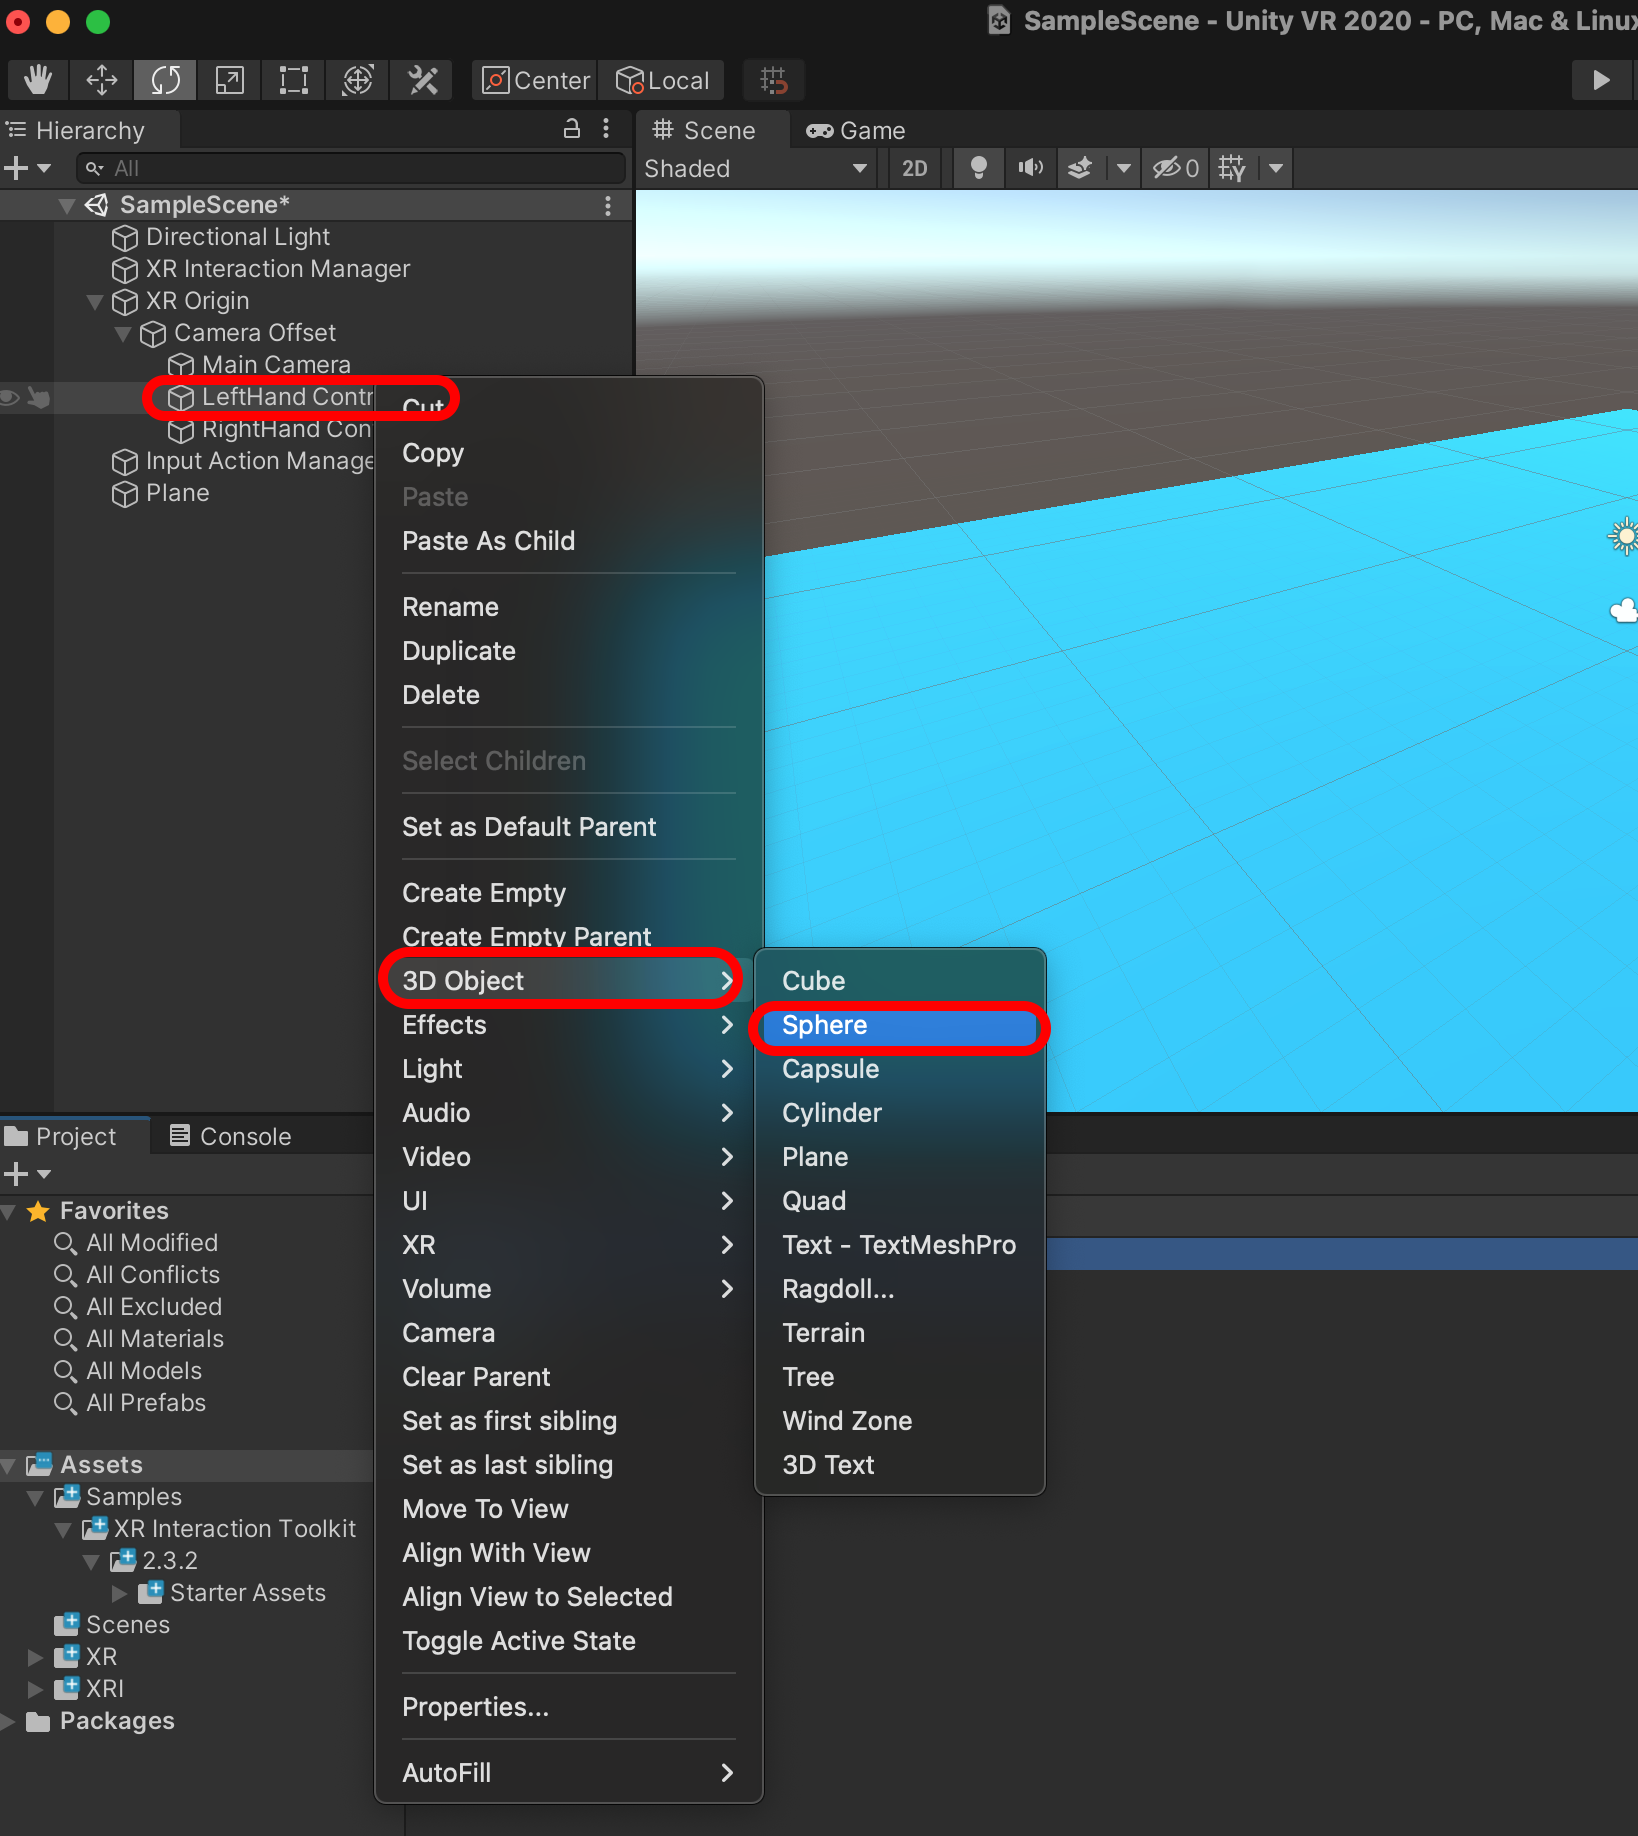Image resolution: width=1638 pixels, height=1836 pixels.
Task: Toggle hidden objects visibility counter
Action: [1175, 168]
